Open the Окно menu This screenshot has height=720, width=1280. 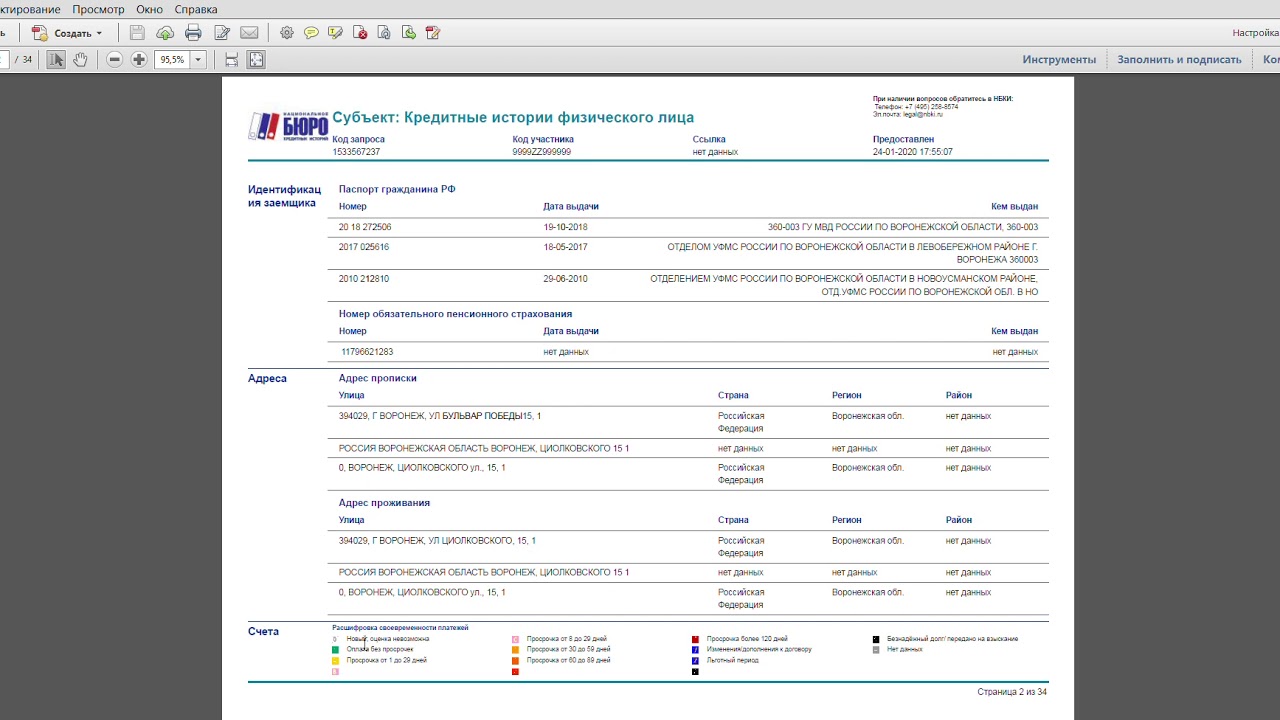pos(149,9)
